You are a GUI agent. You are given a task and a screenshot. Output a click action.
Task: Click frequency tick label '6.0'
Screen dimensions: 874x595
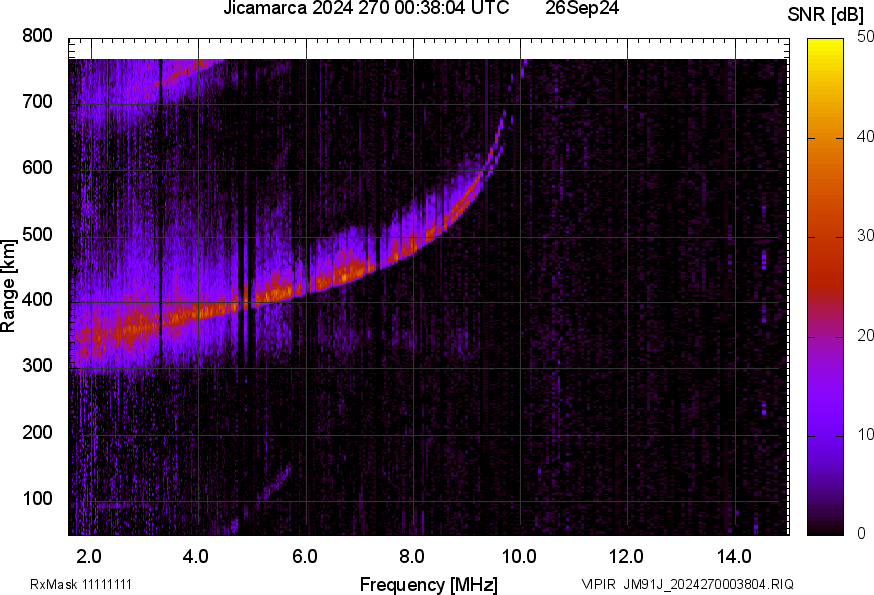tap(305, 557)
